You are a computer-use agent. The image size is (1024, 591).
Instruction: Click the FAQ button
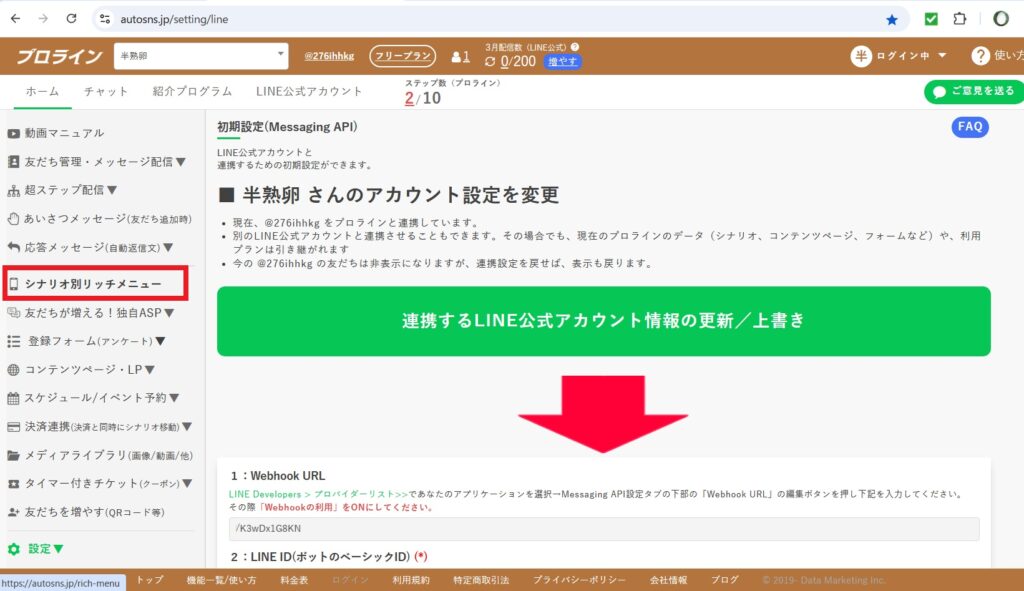[x=970, y=127]
